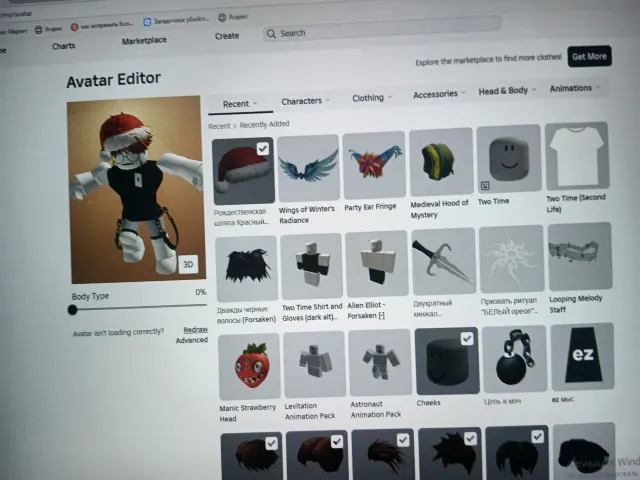
Task: Select Wings of Winter's Radiance item
Action: 309,168
